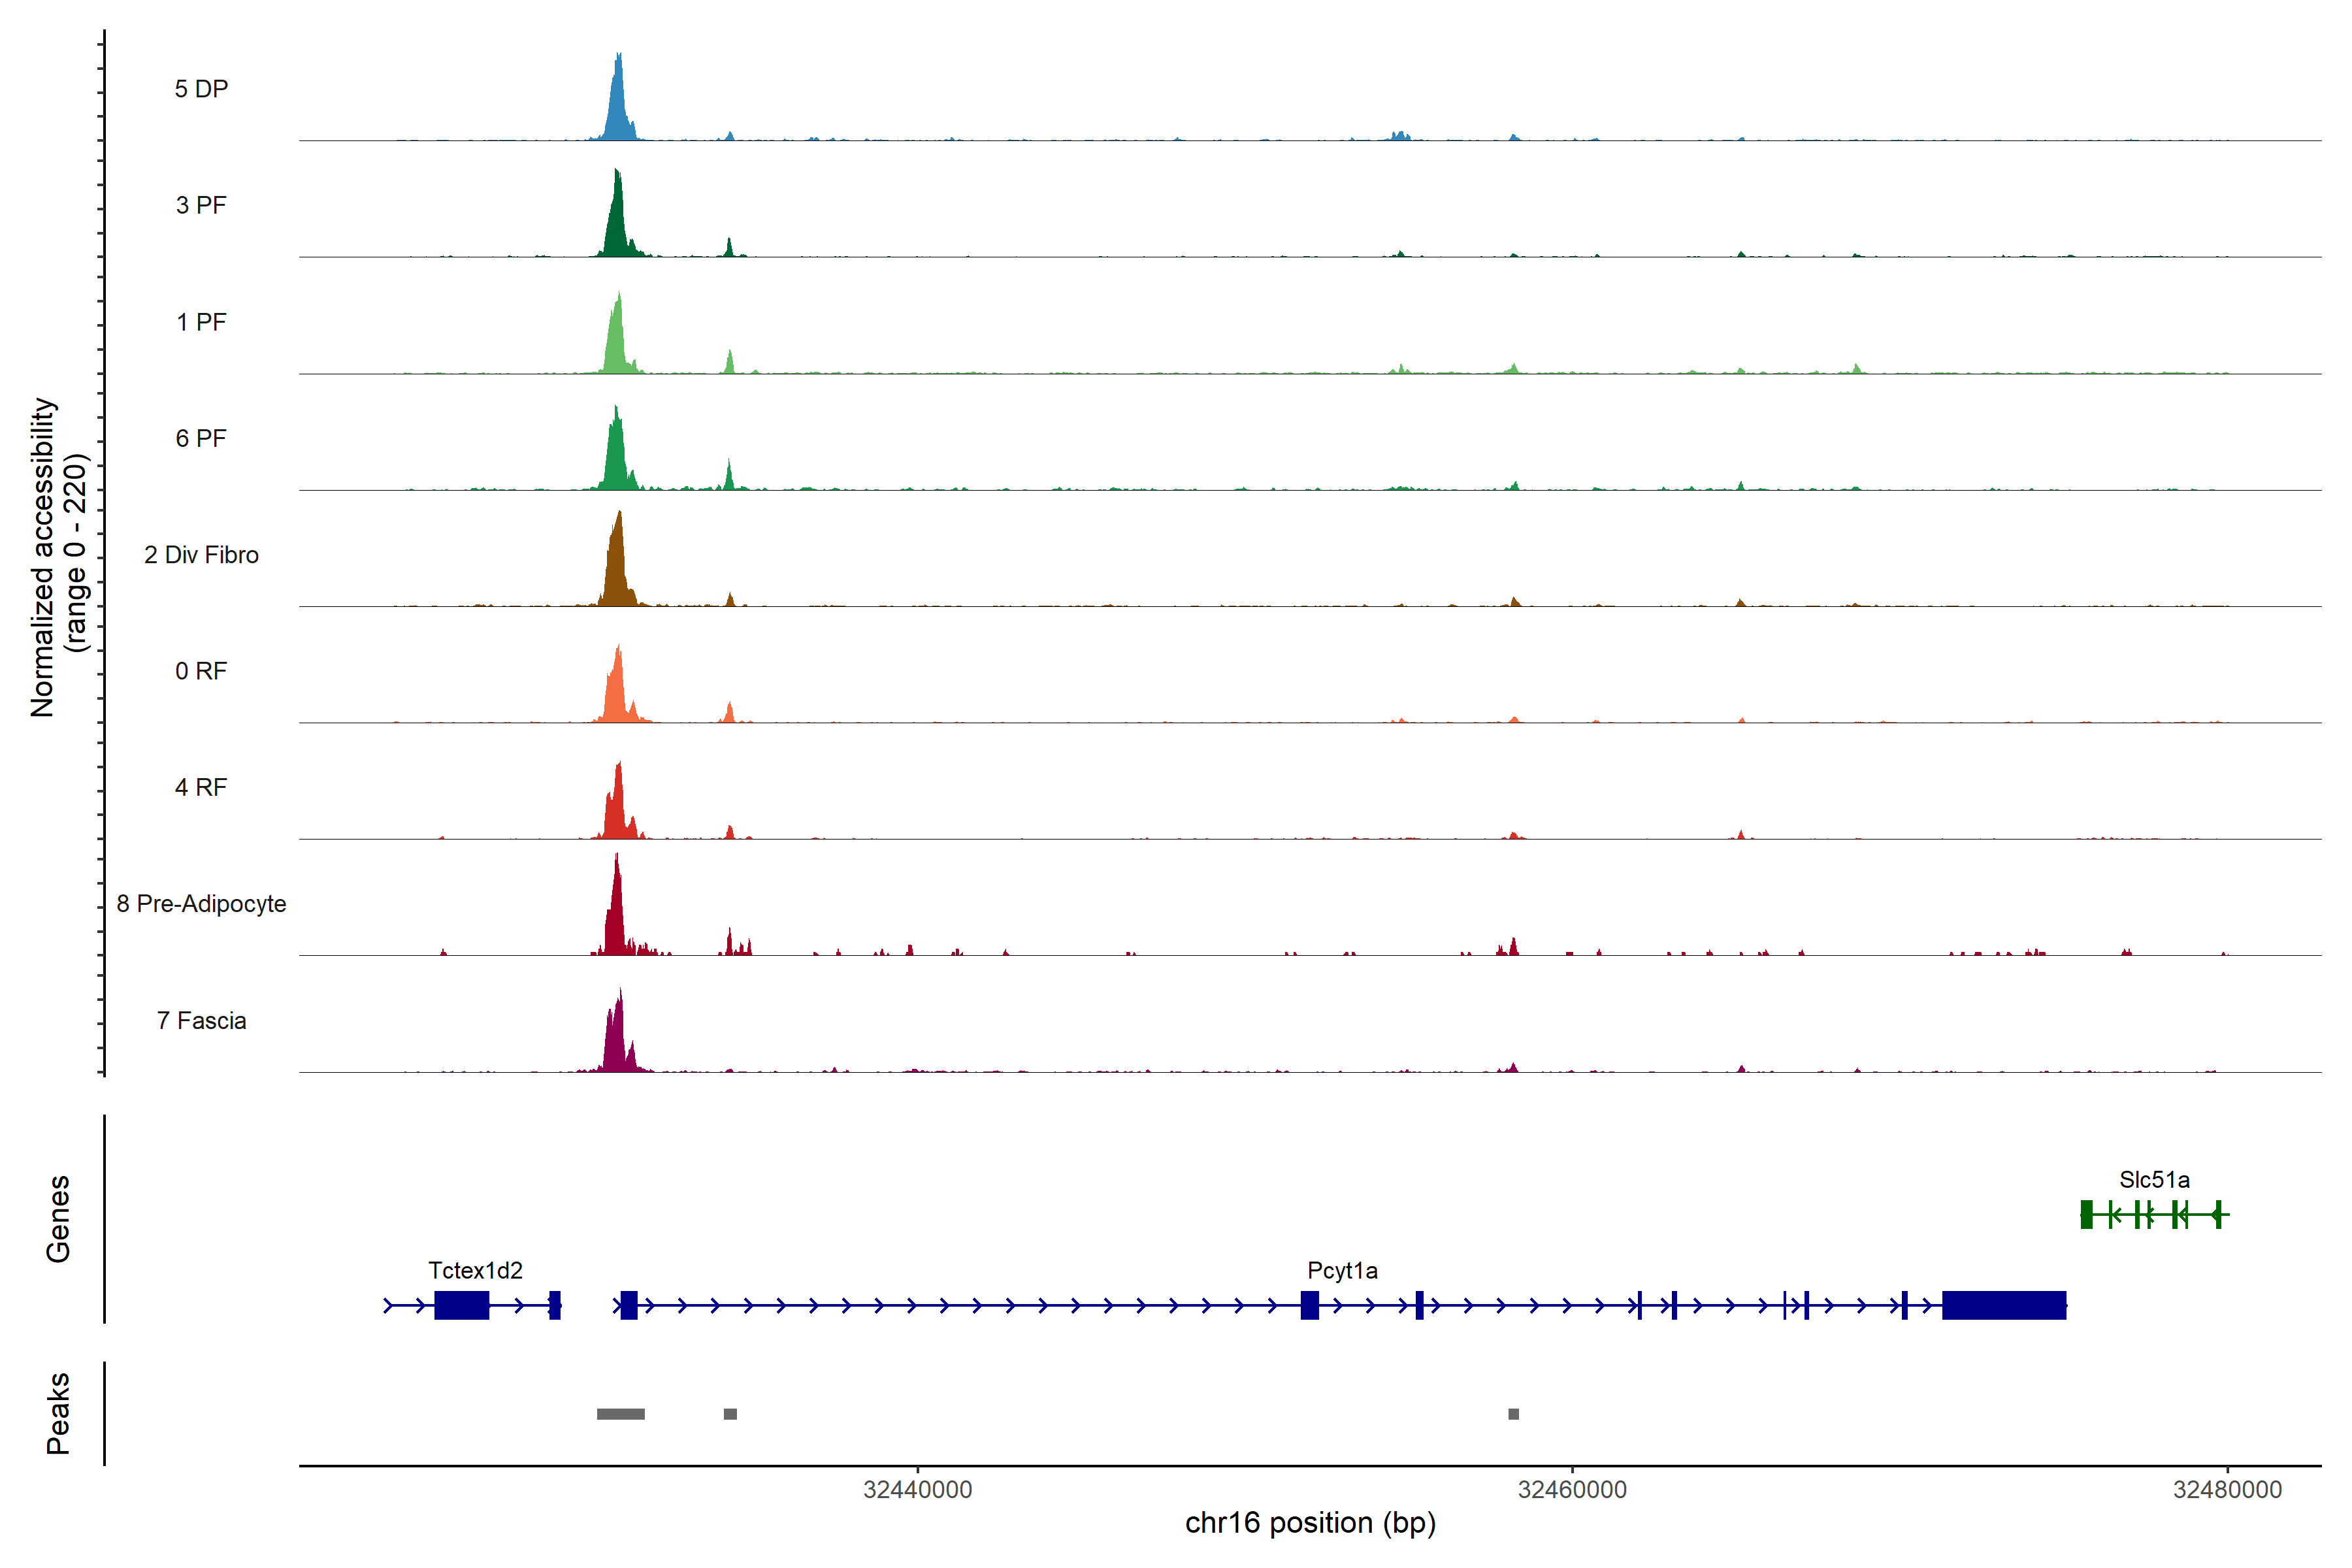Screen dimensions: 2352x1568
Task: Select the 3 PF track label
Action: tap(201, 205)
